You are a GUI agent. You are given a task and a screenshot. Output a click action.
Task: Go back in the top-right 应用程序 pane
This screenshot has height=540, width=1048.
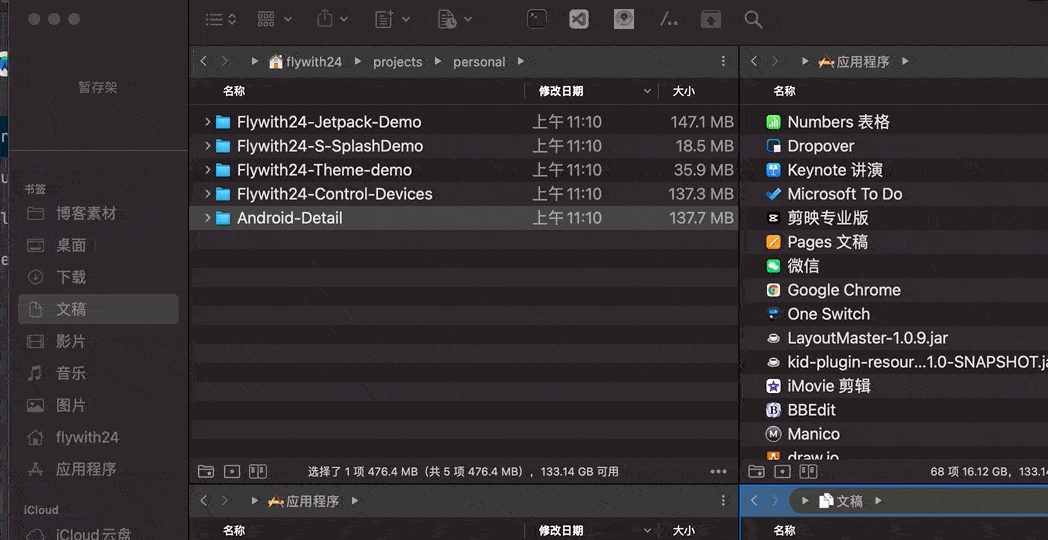[x=754, y=61]
